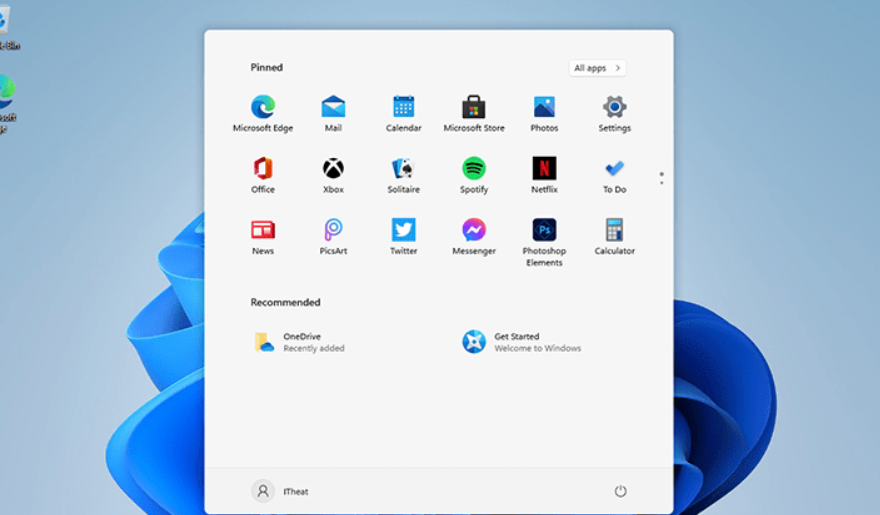Open Photoshop Elements
This screenshot has height=515, width=880.
[544, 231]
